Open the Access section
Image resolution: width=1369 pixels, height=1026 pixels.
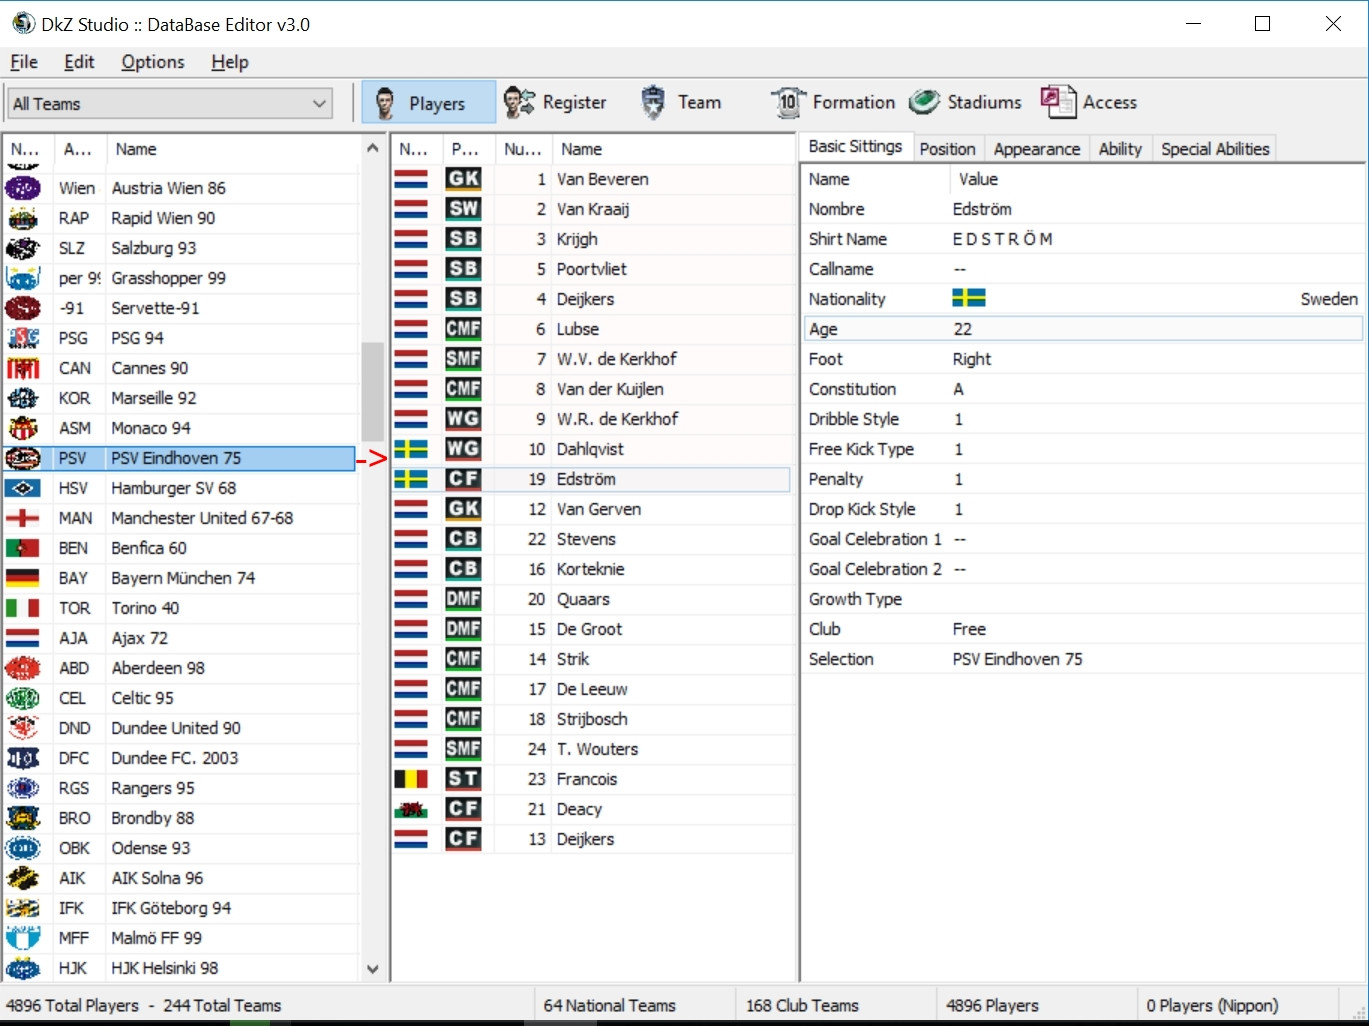(x=1089, y=103)
